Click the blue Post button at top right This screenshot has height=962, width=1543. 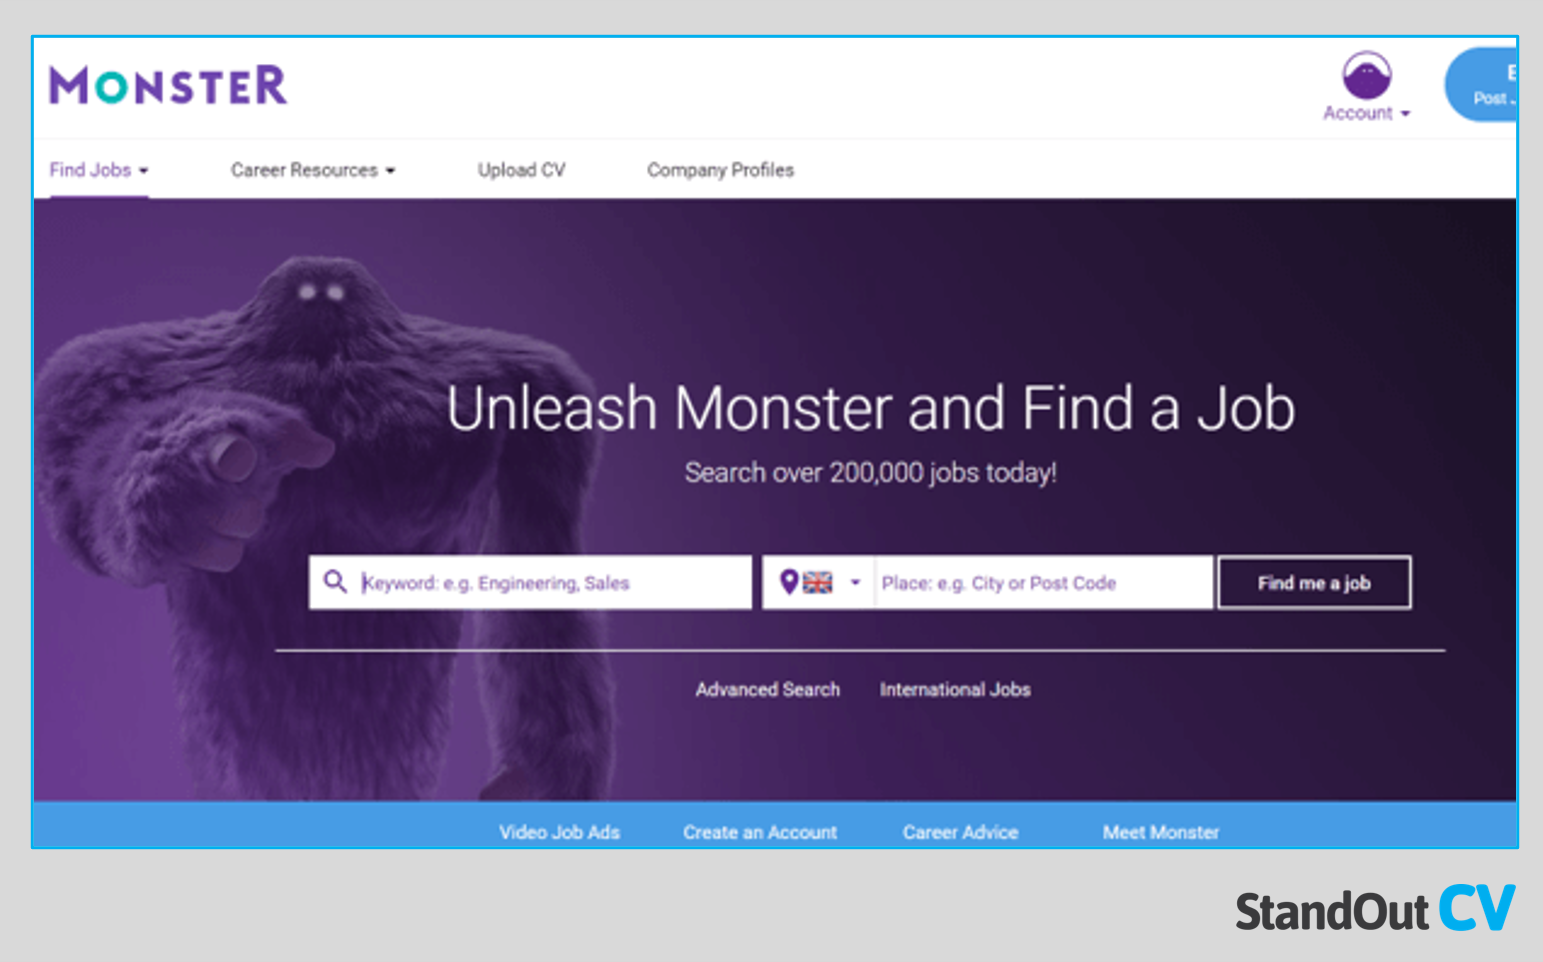(1481, 85)
